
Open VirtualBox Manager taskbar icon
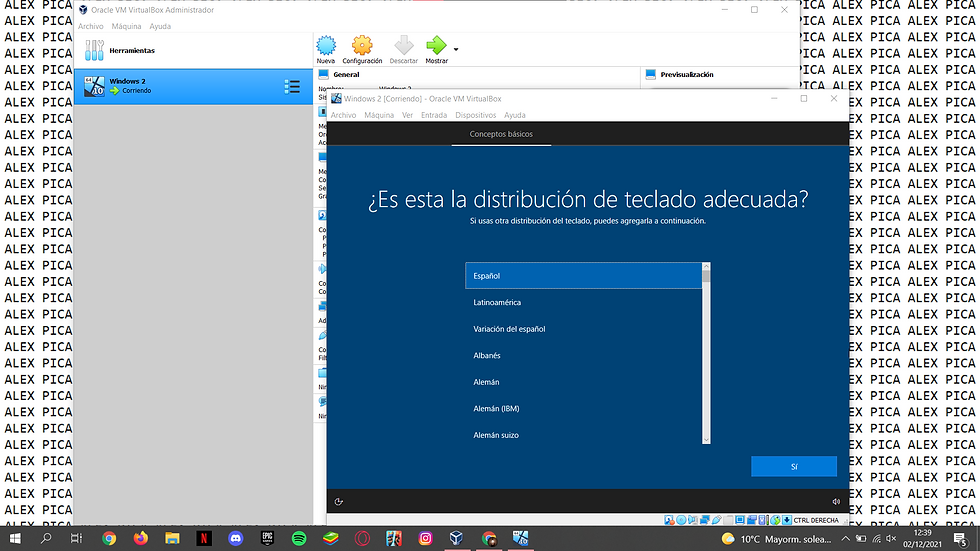[x=456, y=539]
